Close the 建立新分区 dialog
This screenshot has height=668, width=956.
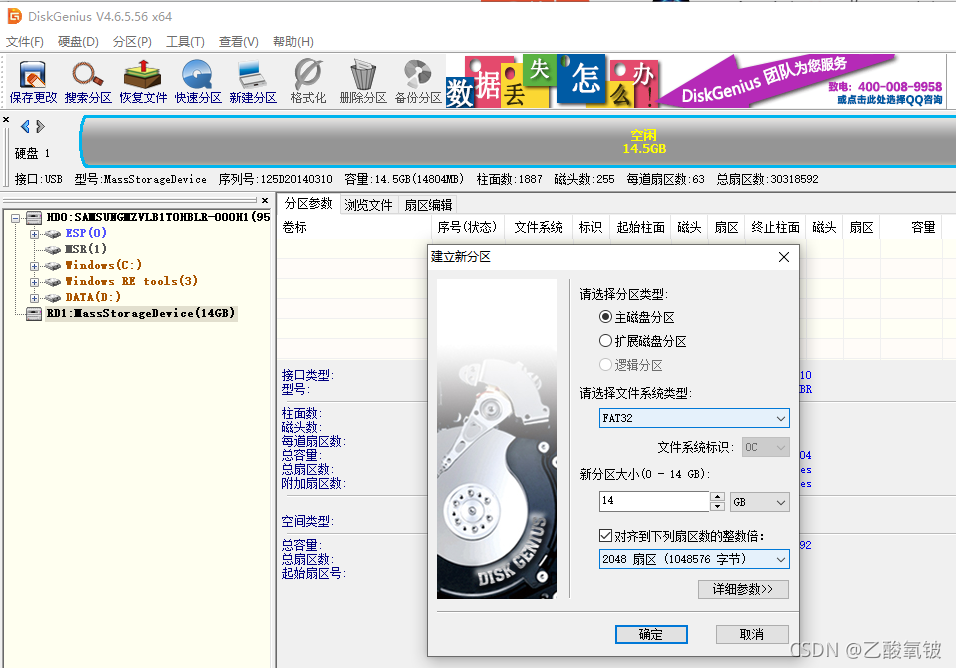784,257
